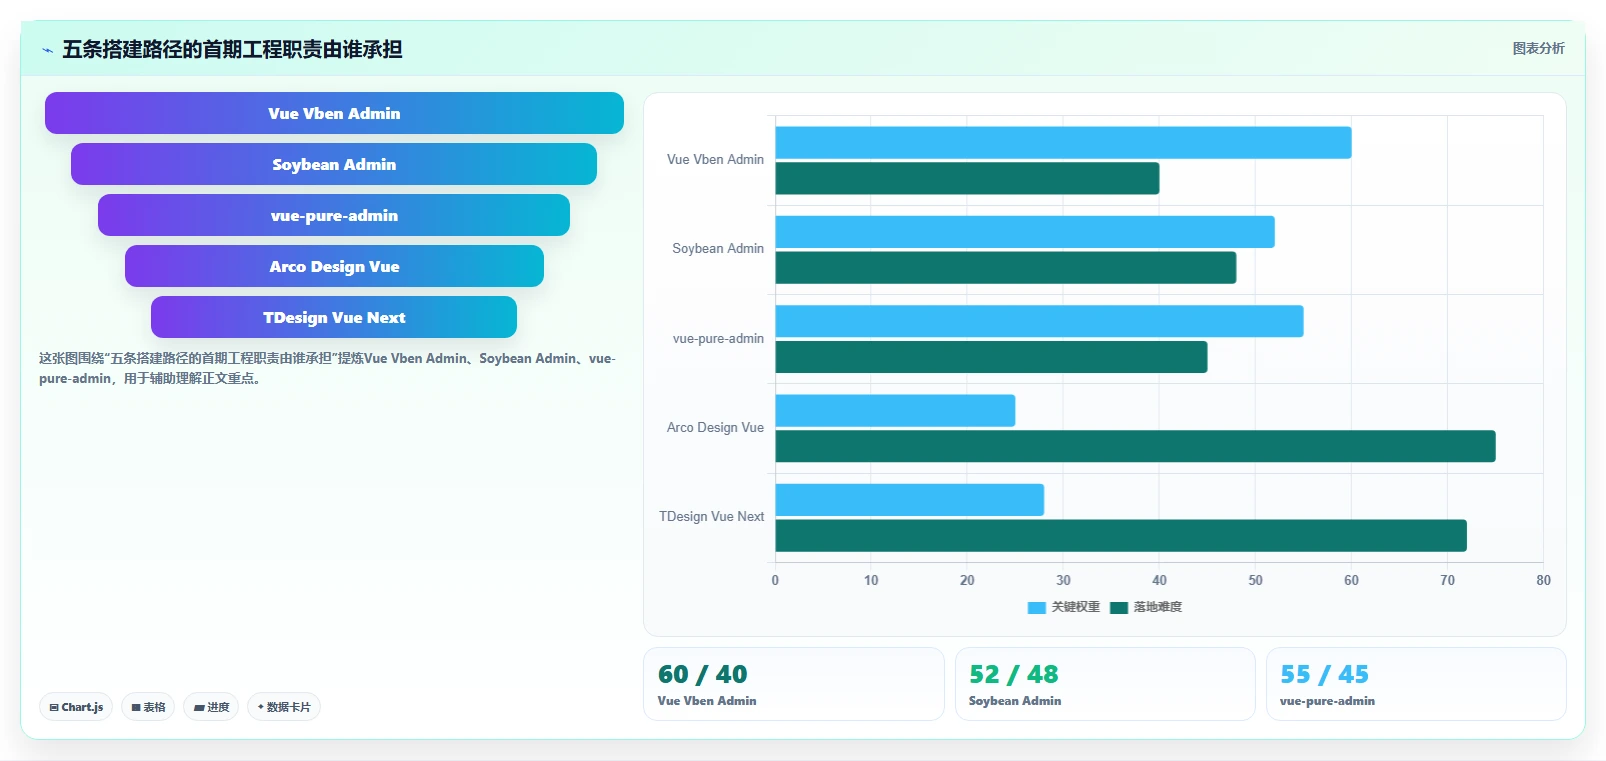Click the x-axis tick labeled 60

click(x=1351, y=580)
